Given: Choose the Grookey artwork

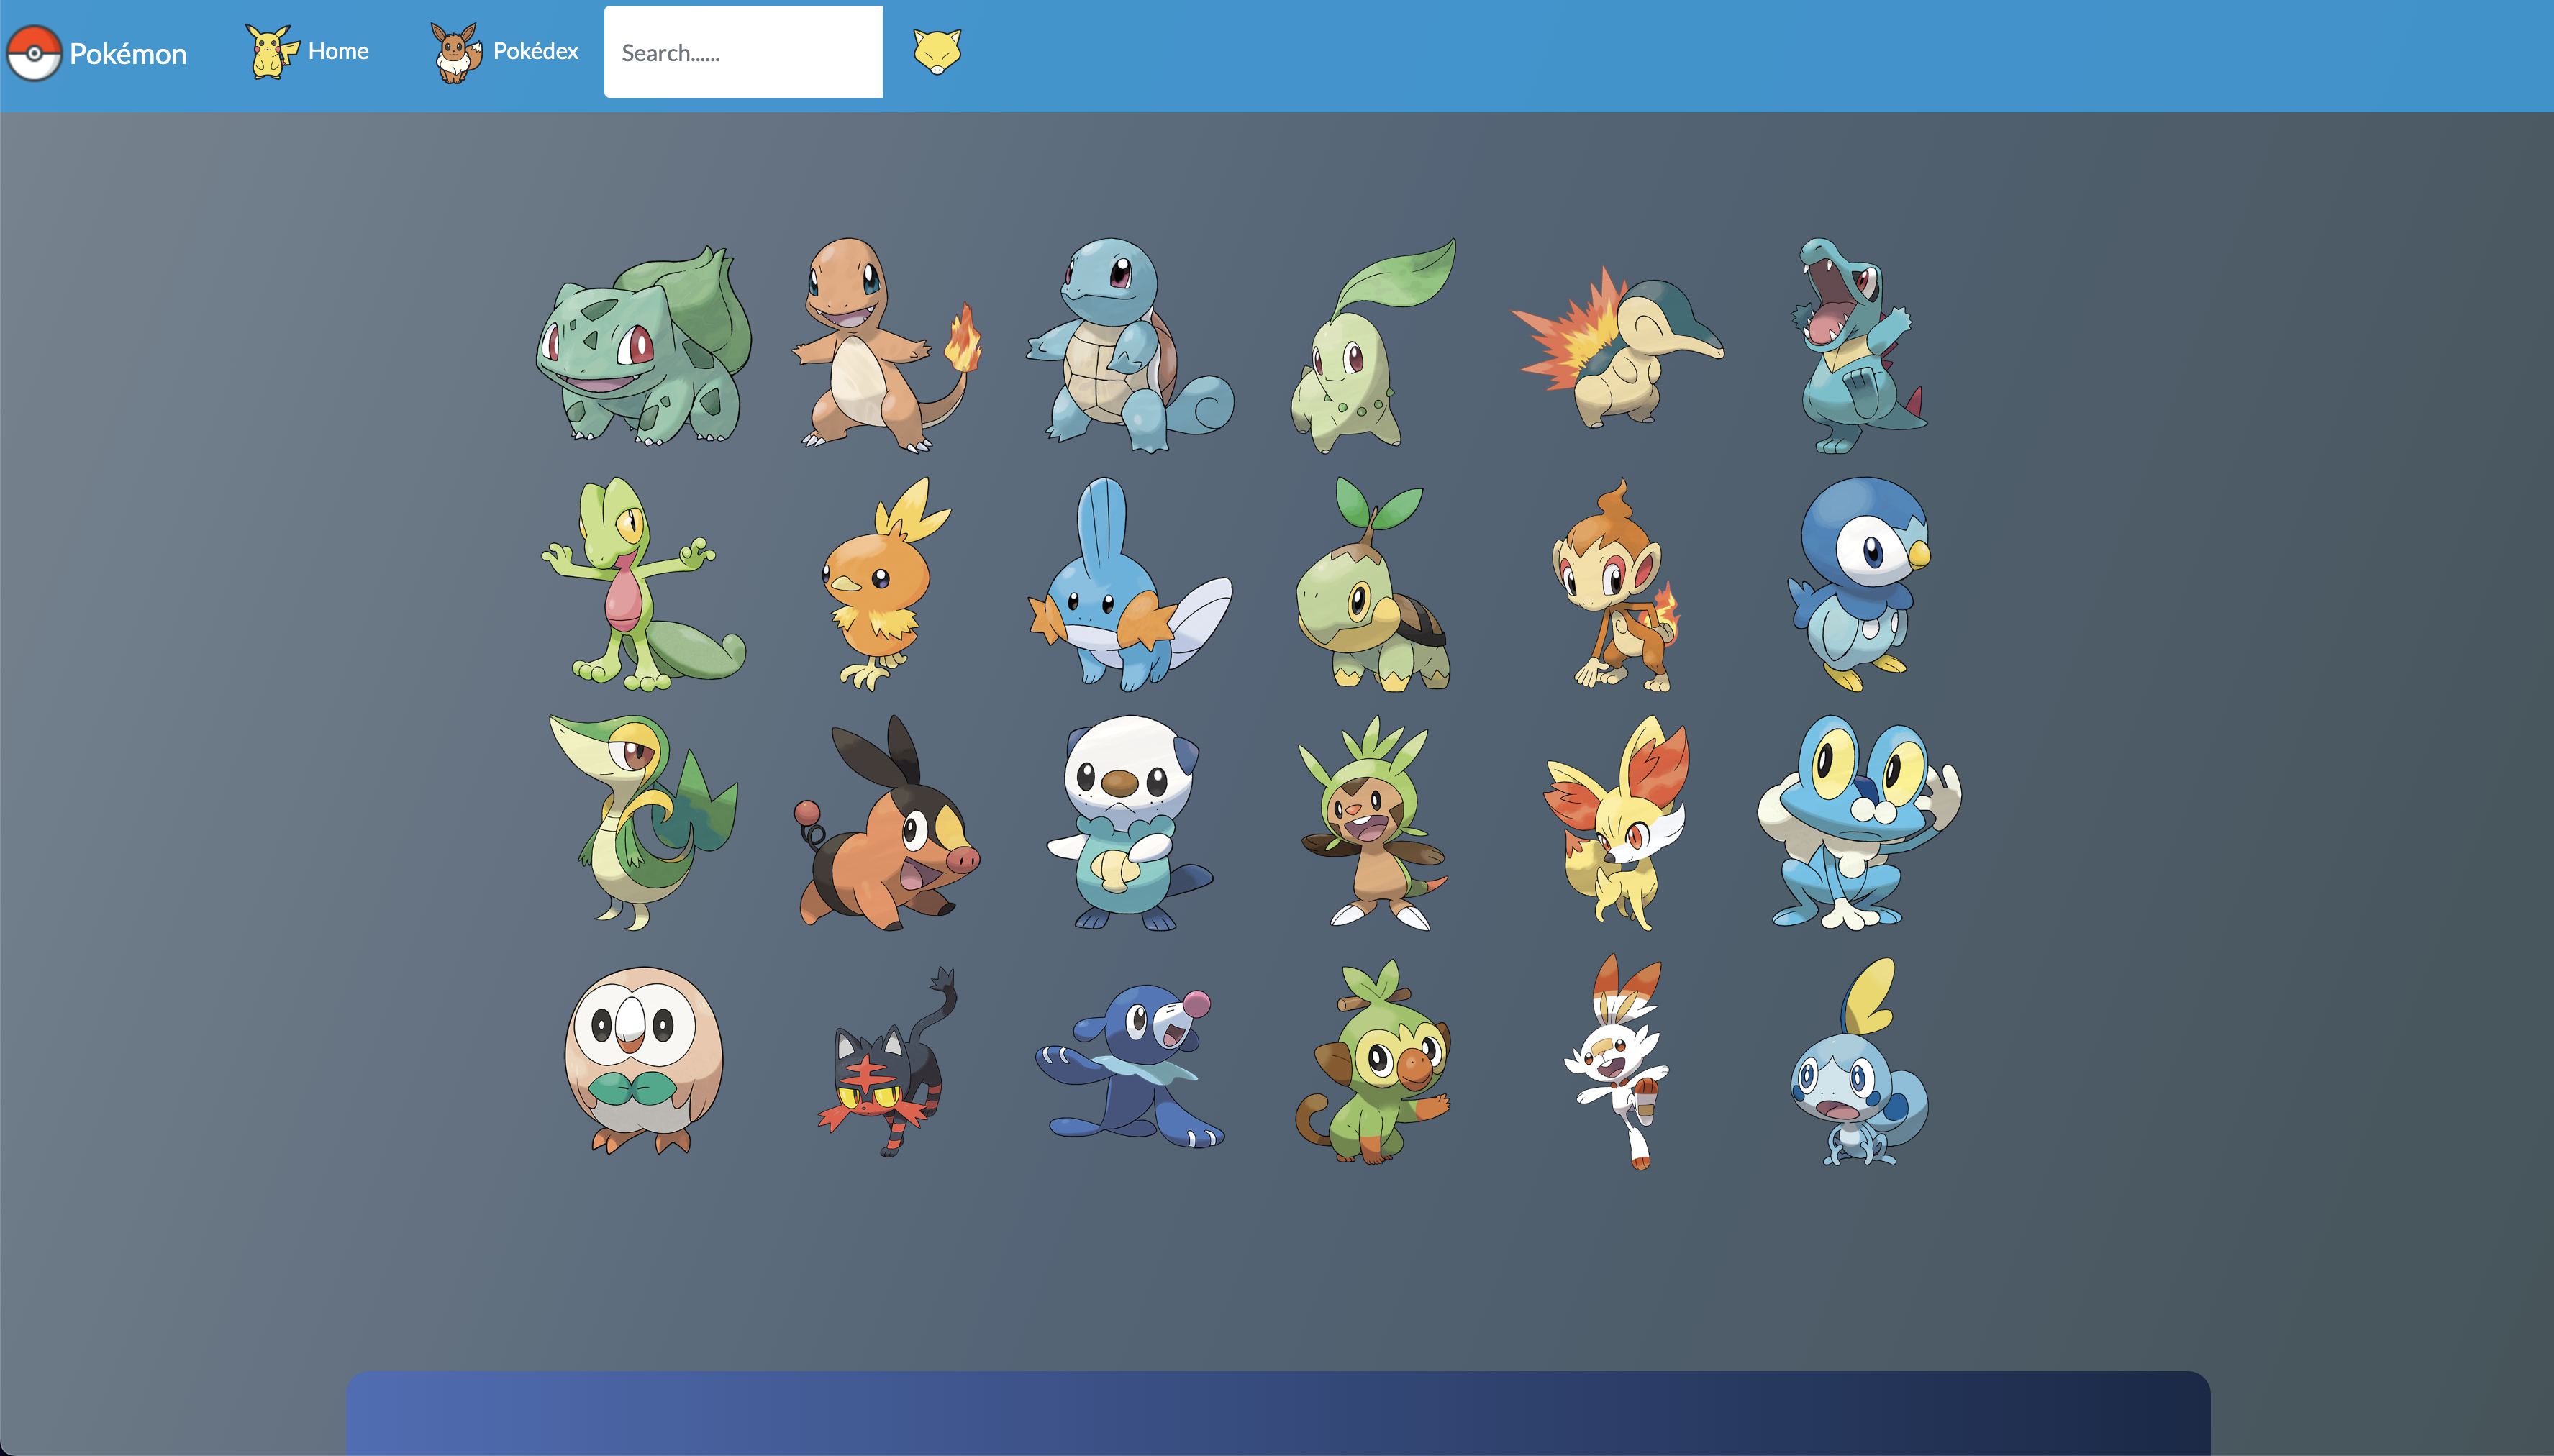Looking at the screenshot, I should (1373, 1061).
